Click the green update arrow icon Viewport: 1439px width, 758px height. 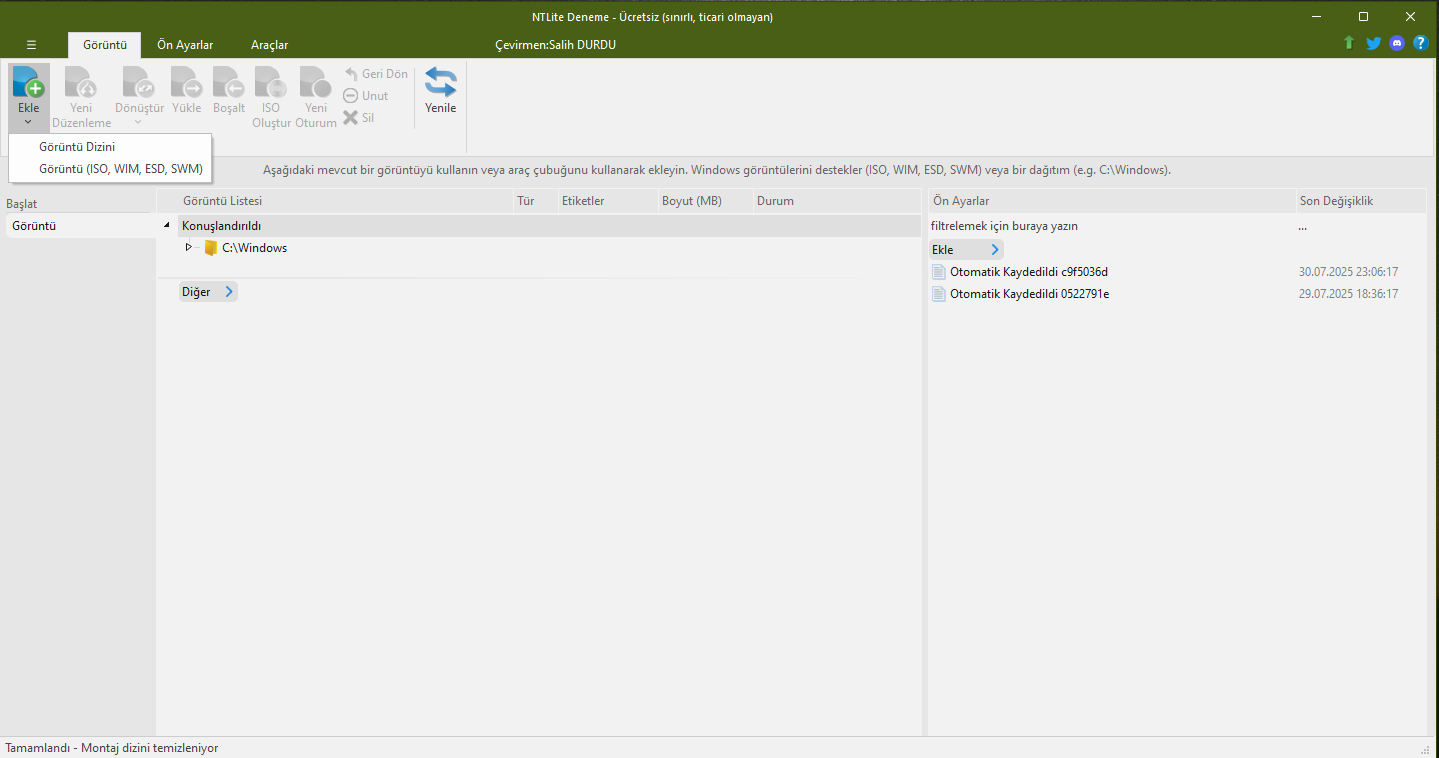click(x=1349, y=43)
